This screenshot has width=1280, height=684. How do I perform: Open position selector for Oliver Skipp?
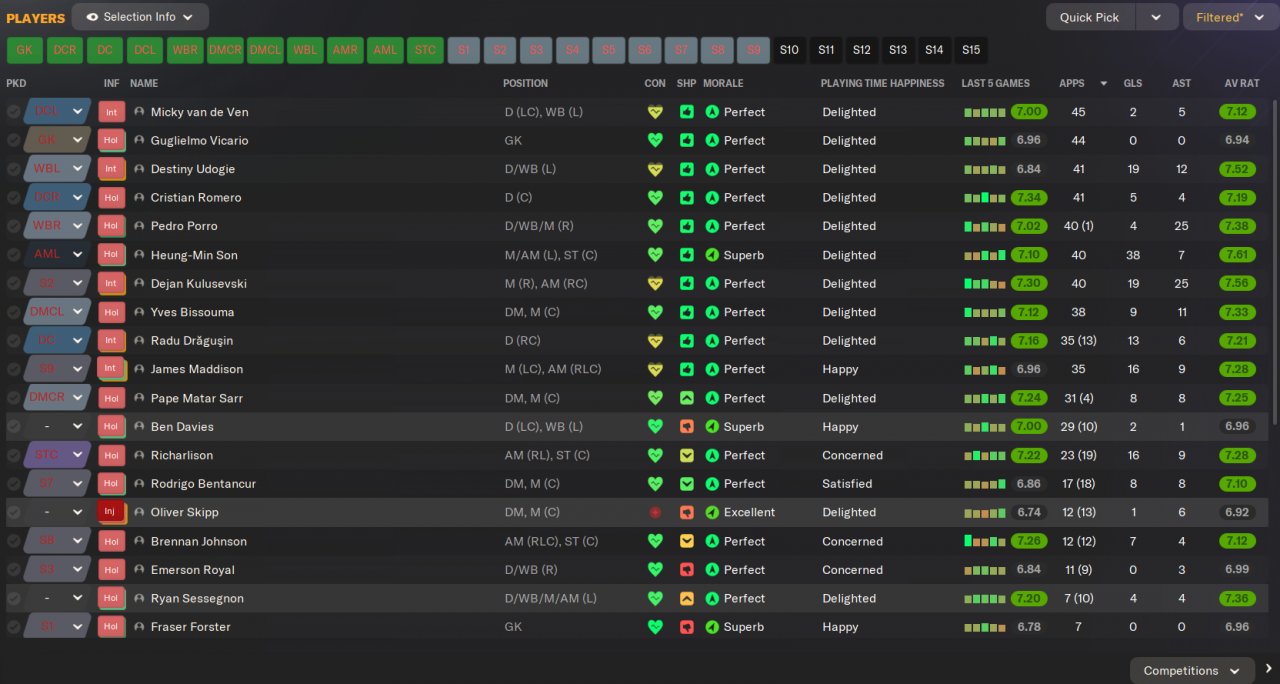[58, 512]
